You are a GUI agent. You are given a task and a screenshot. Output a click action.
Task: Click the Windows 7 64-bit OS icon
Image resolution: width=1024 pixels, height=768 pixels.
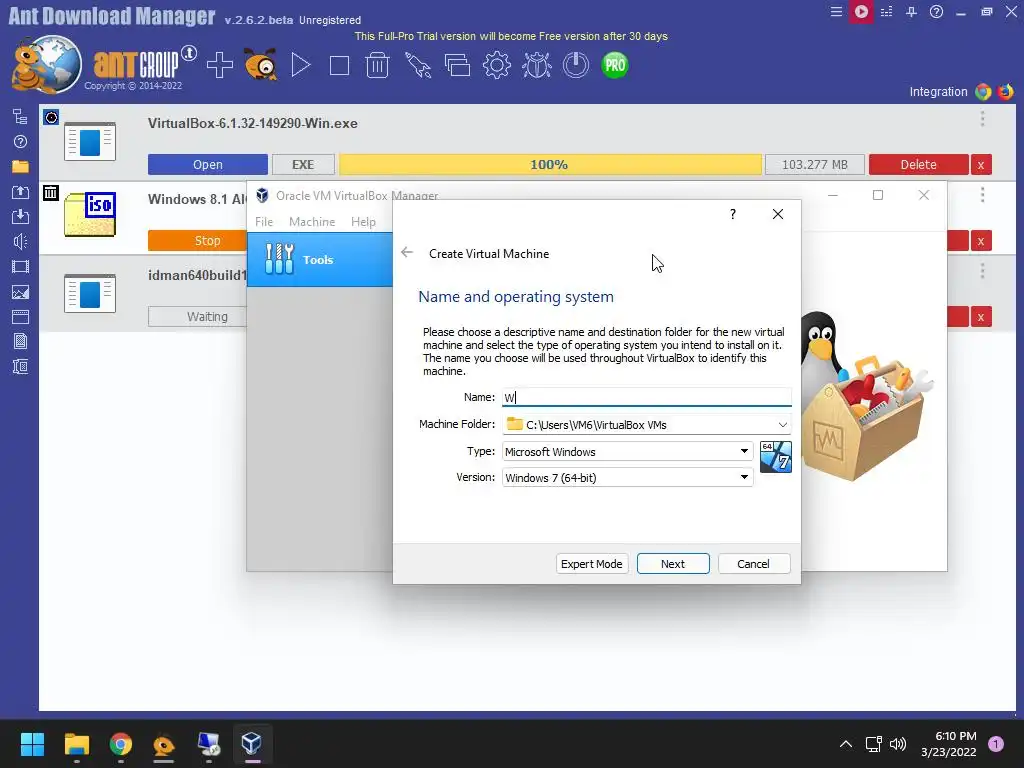(776, 457)
